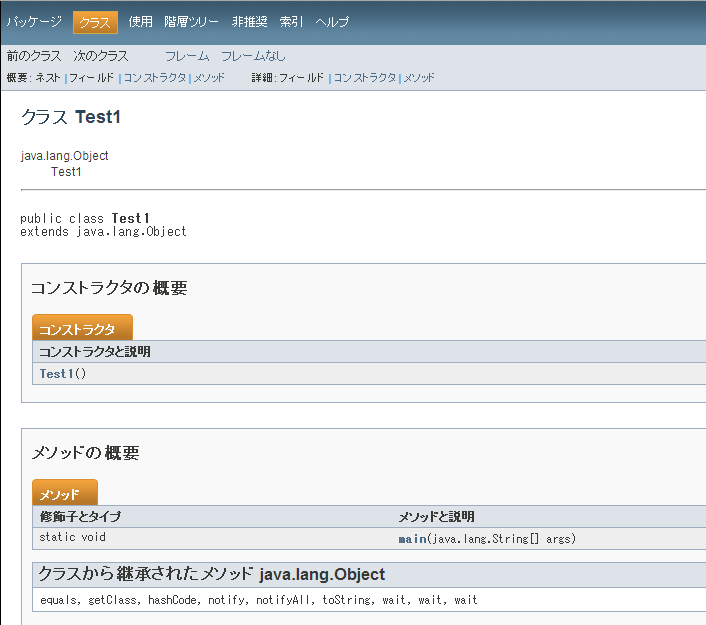Jump to コンストラクタ in the 詳細 links
Viewport: 706px width, 625px height.
pyautogui.click(x=365, y=77)
